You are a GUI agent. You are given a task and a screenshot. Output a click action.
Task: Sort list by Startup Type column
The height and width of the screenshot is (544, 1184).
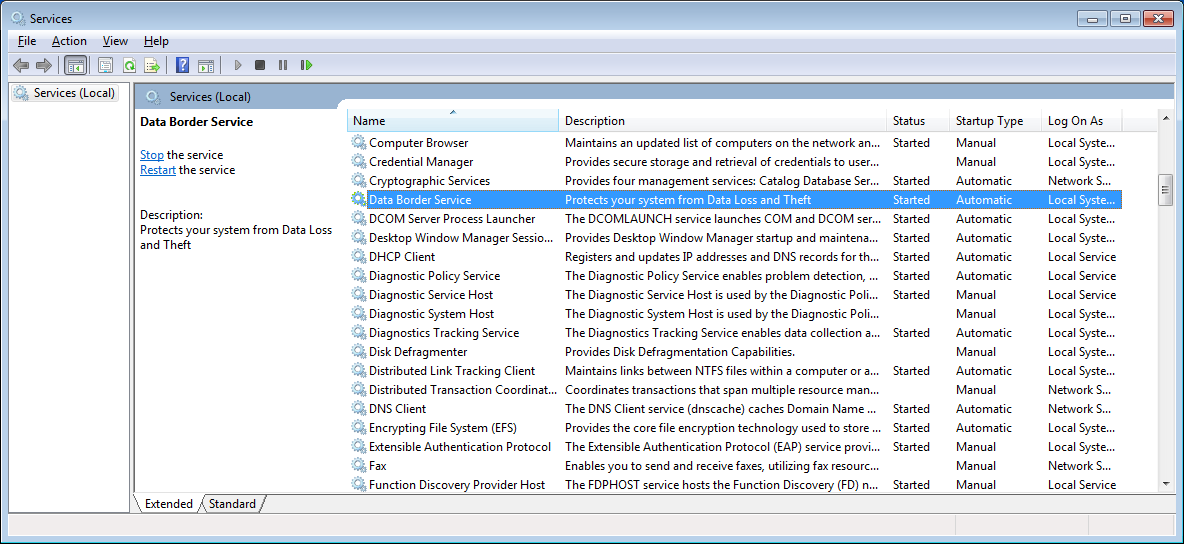(x=989, y=121)
